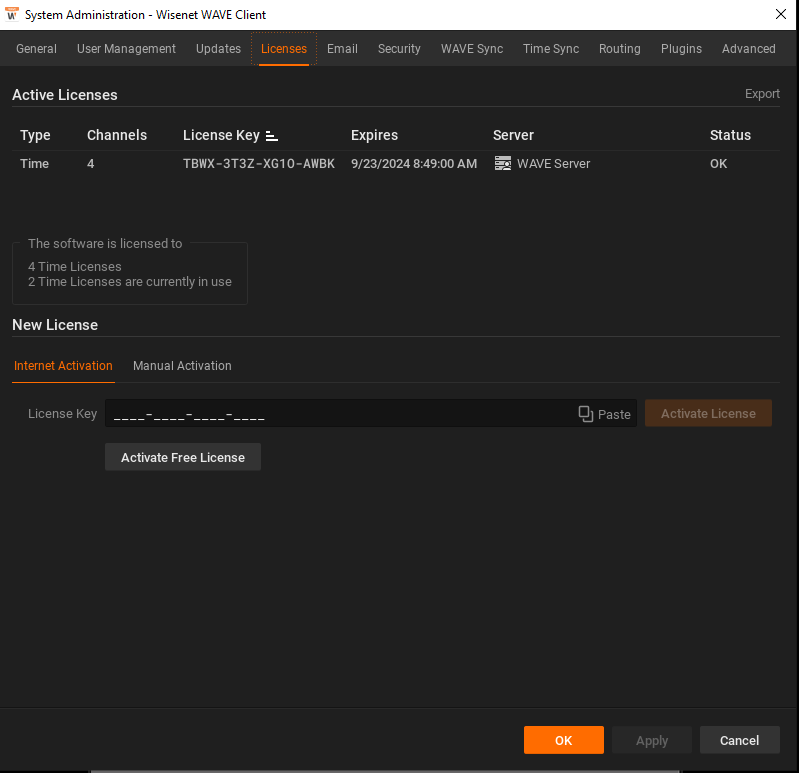
Task: Click the Activate License button
Action: 708,413
